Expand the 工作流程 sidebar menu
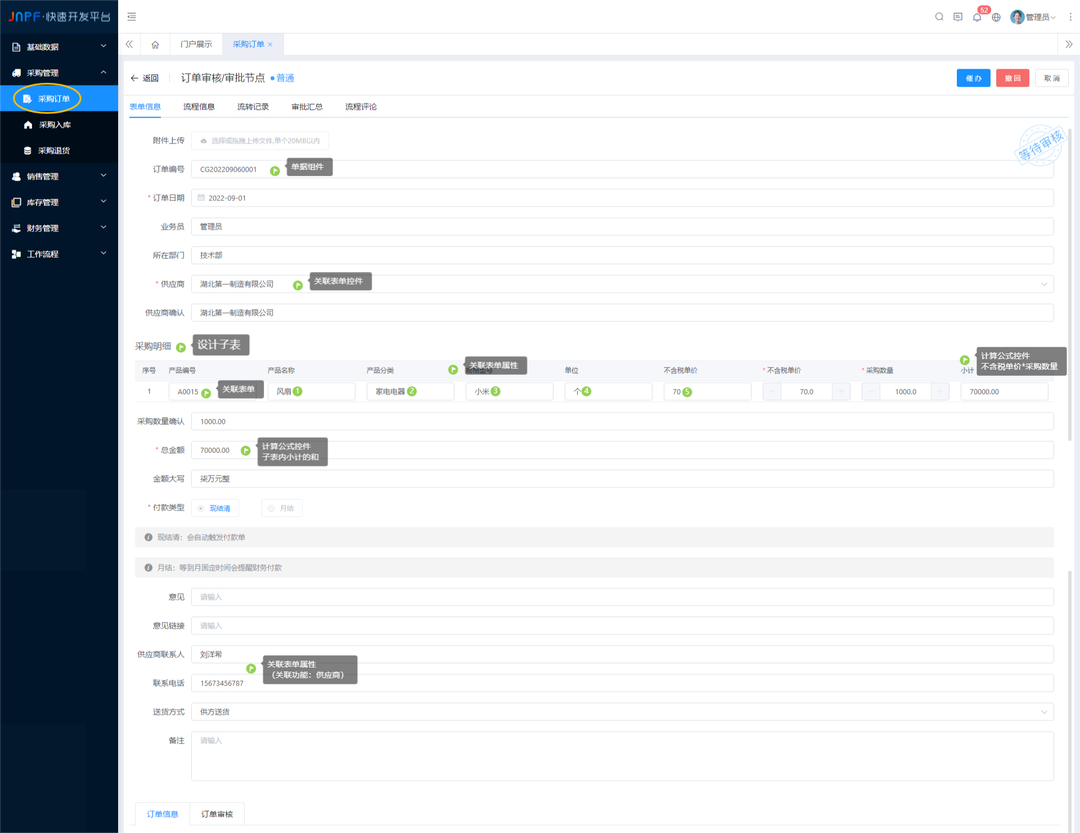This screenshot has width=1080, height=833. coord(59,254)
